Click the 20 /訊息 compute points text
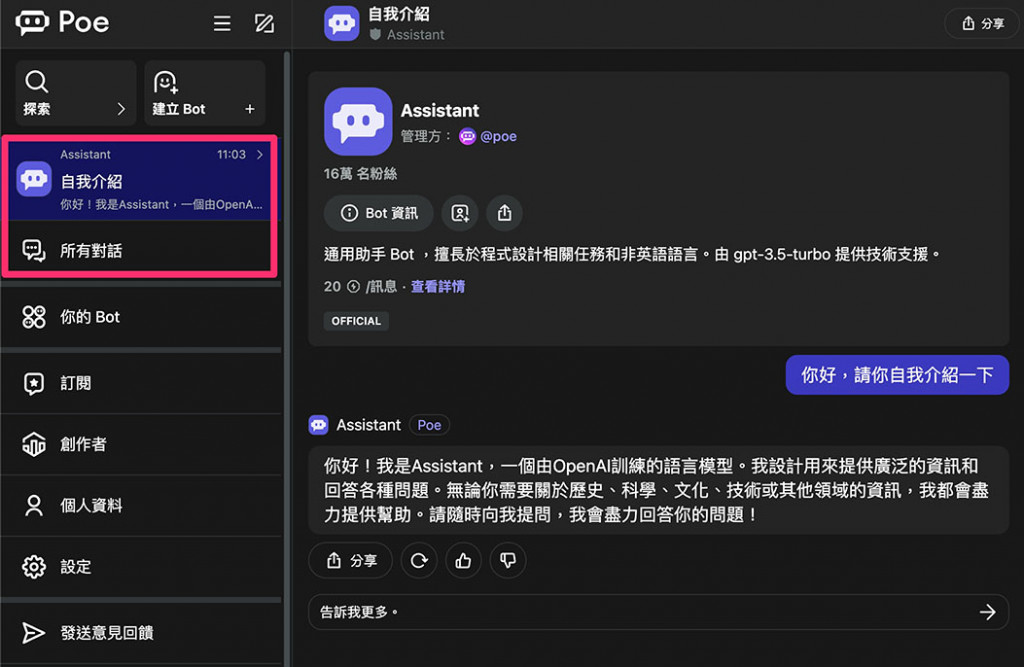1024x667 pixels. click(360, 287)
